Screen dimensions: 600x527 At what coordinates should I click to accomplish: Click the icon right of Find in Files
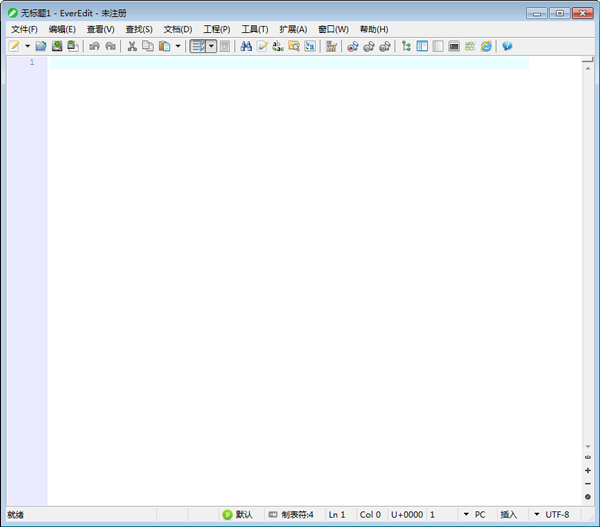pyautogui.click(x=310, y=46)
